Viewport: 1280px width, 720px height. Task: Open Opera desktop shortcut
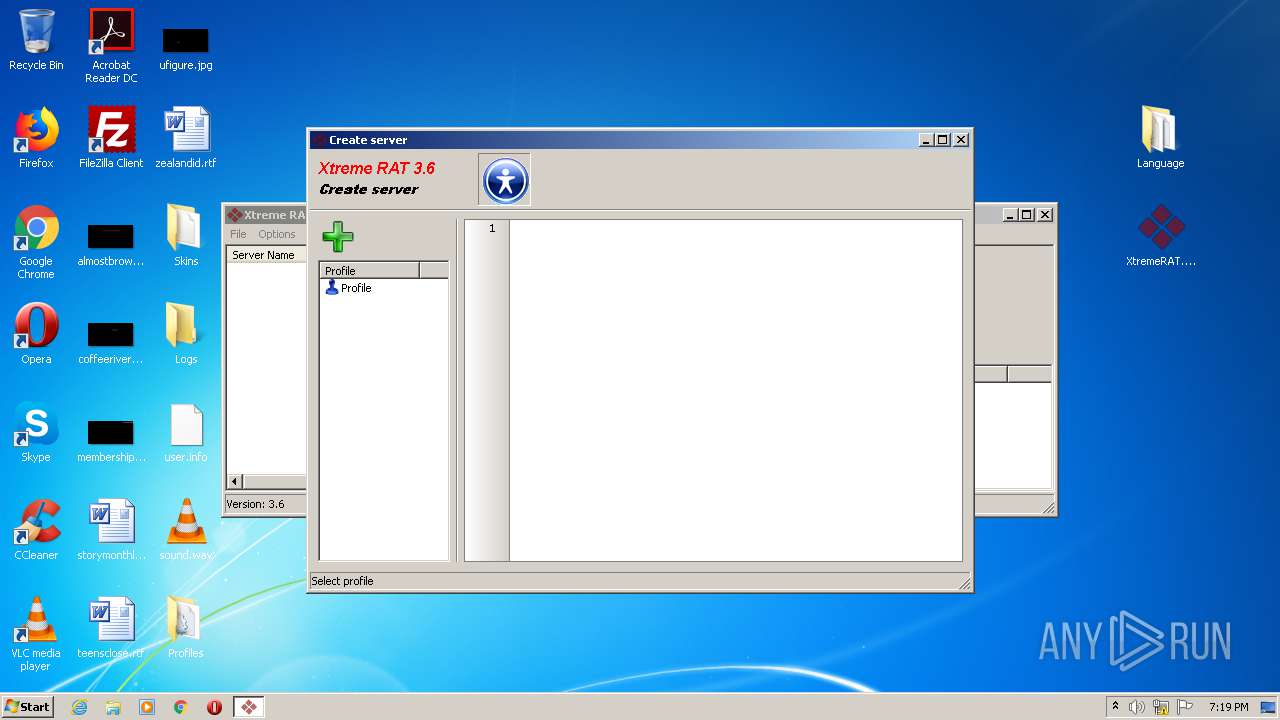(x=36, y=334)
